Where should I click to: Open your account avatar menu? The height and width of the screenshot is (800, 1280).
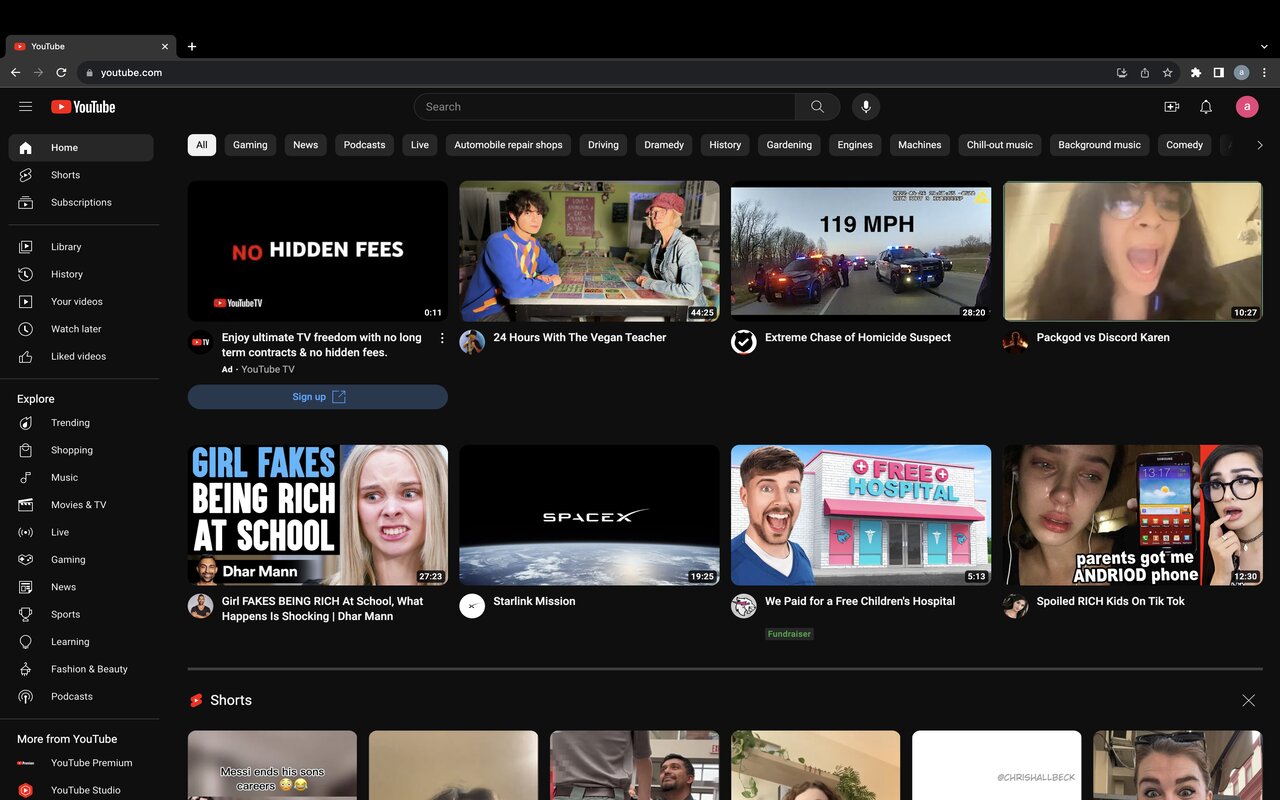(1247, 106)
